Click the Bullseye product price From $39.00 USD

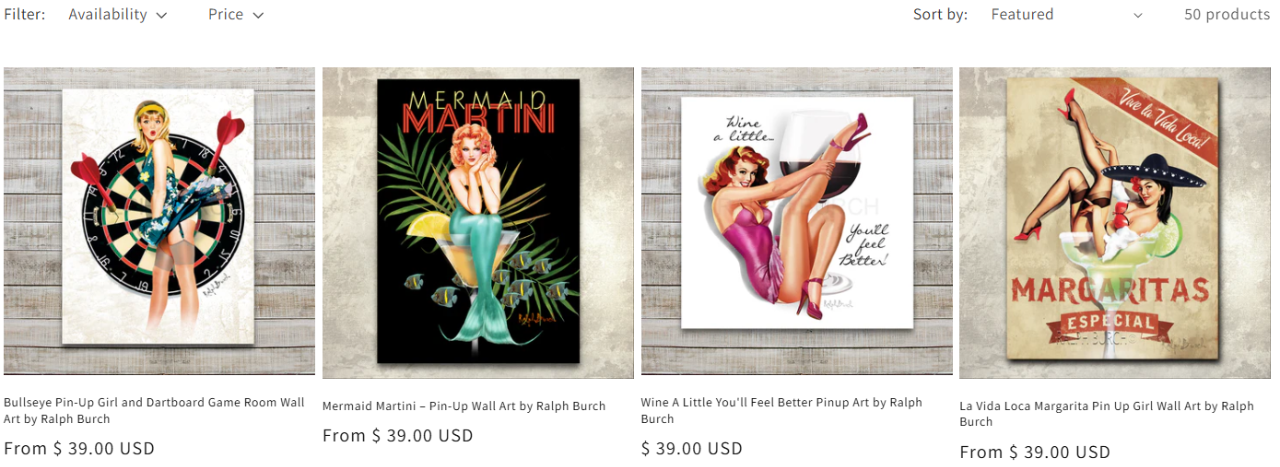[x=79, y=449]
